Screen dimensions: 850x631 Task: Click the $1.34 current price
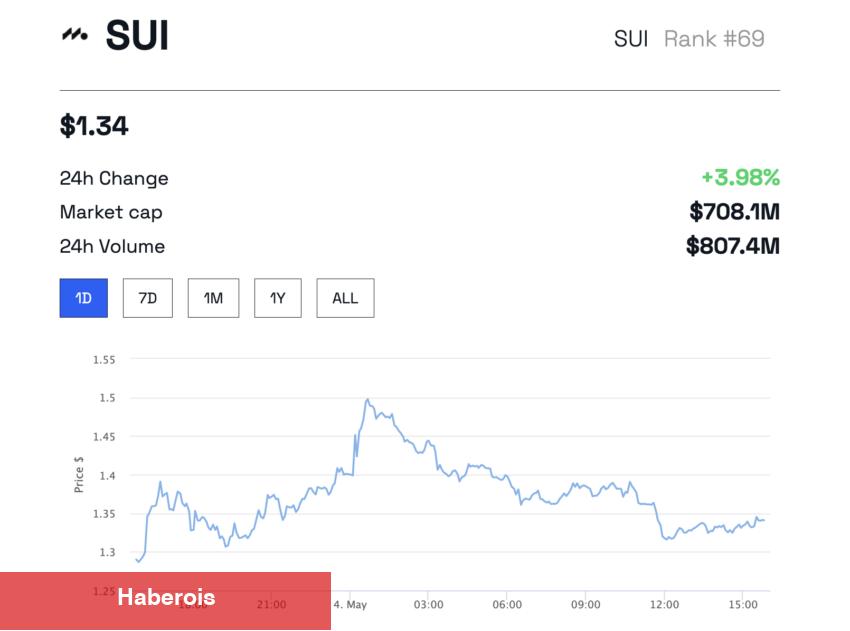click(x=94, y=126)
